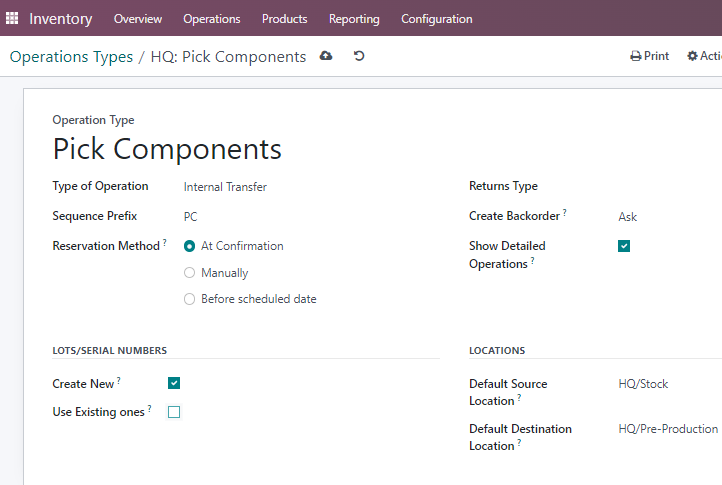Open the Configuration menu

click(437, 19)
